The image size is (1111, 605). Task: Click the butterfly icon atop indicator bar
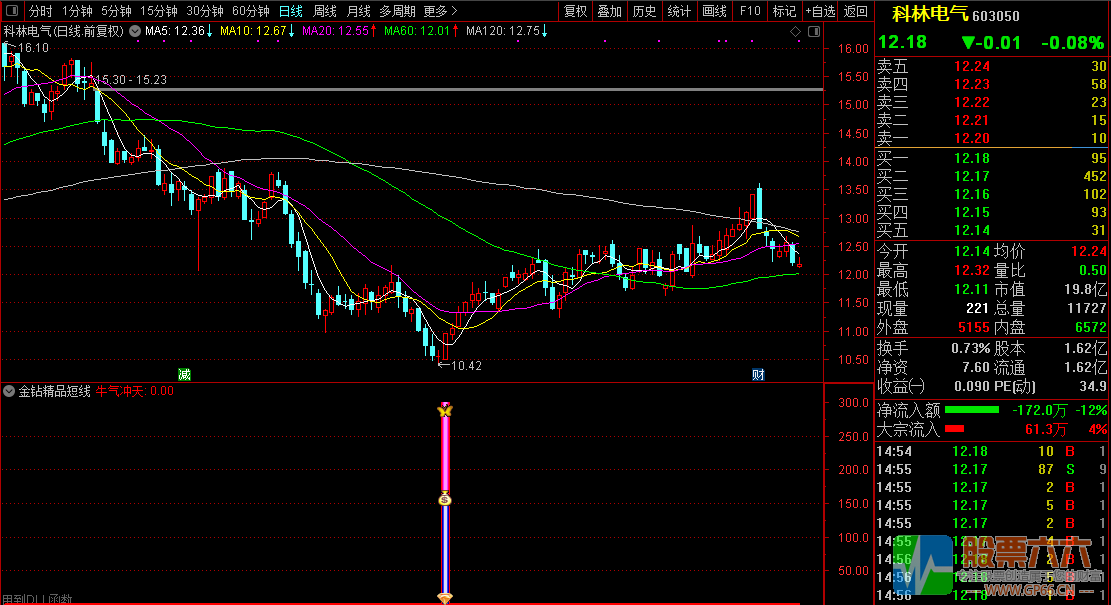pos(445,409)
